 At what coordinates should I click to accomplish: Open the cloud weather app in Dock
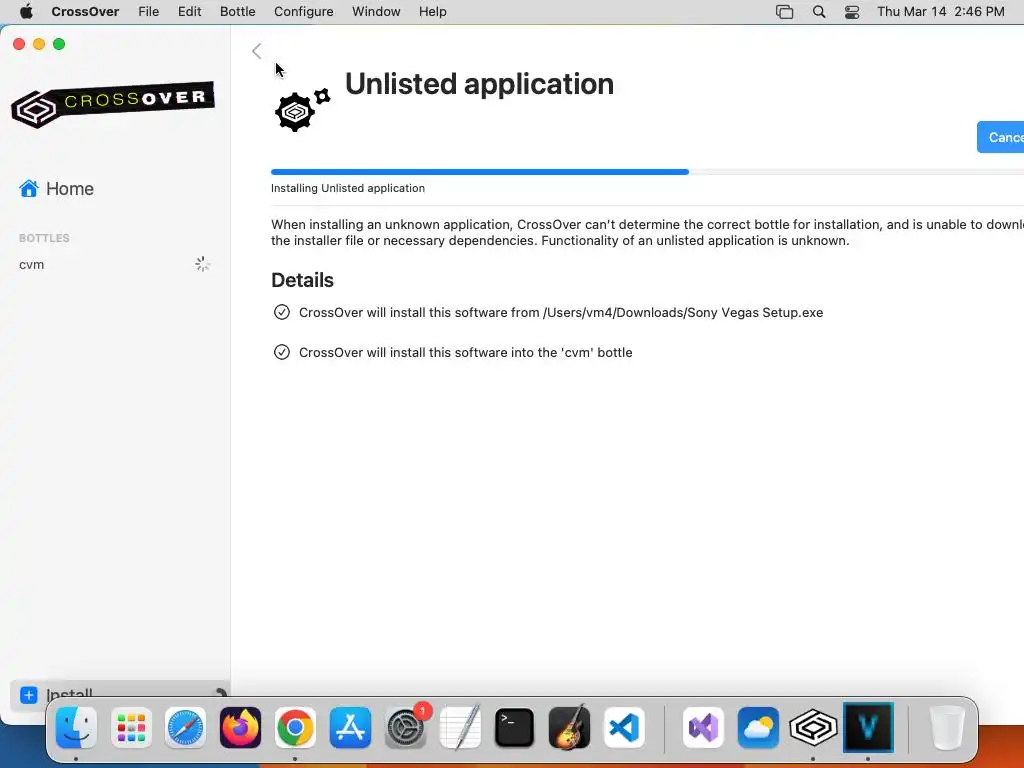coord(758,727)
